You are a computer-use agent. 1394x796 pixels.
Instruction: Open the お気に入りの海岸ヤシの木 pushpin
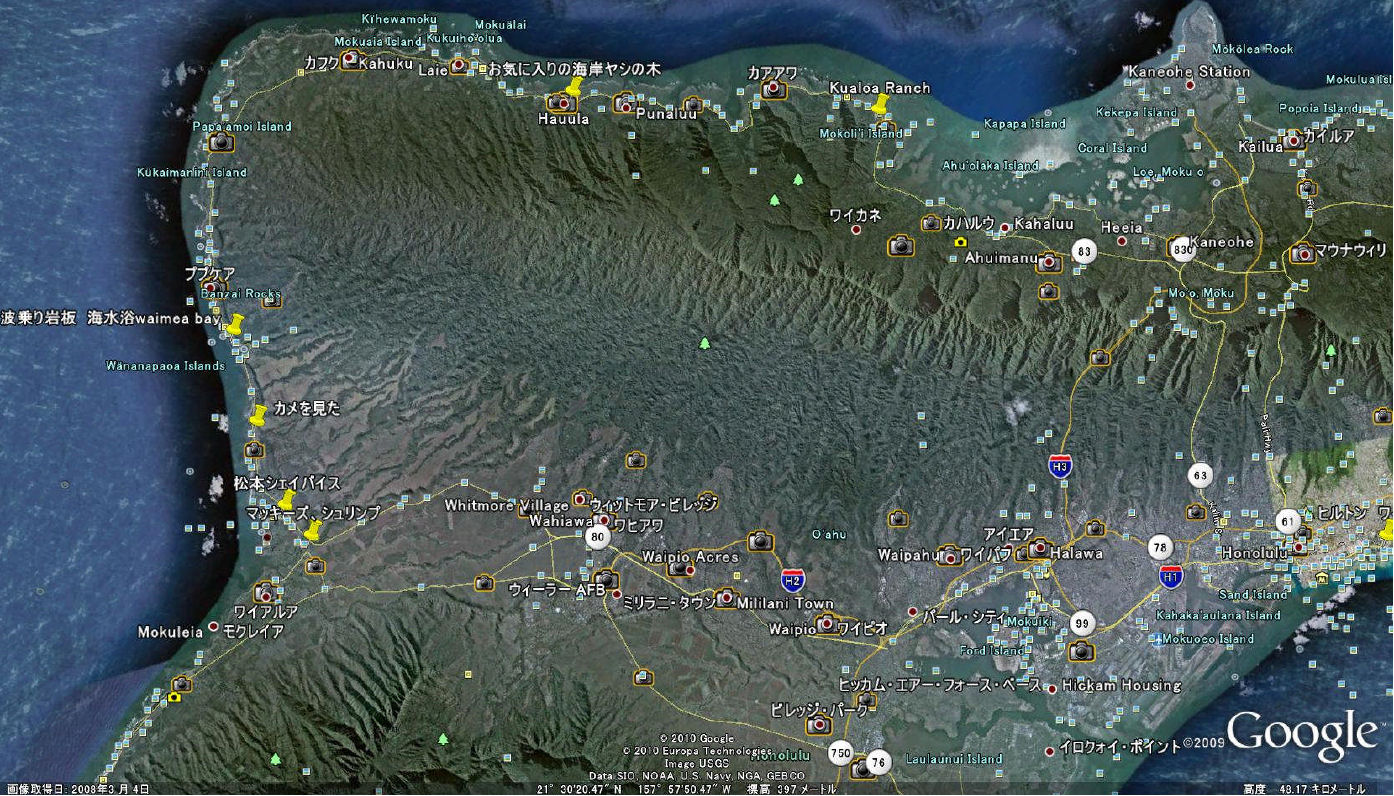573,88
